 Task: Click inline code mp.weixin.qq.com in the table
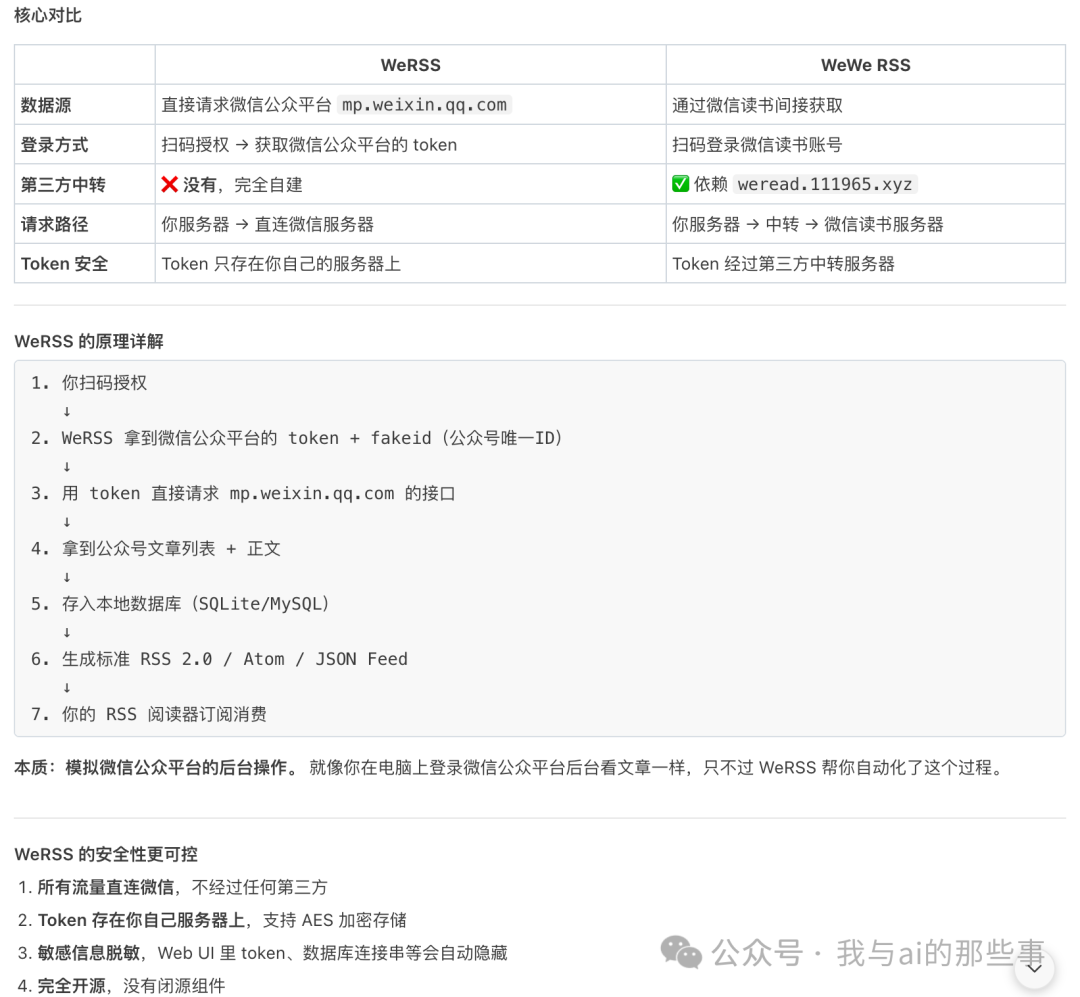coord(424,105)
